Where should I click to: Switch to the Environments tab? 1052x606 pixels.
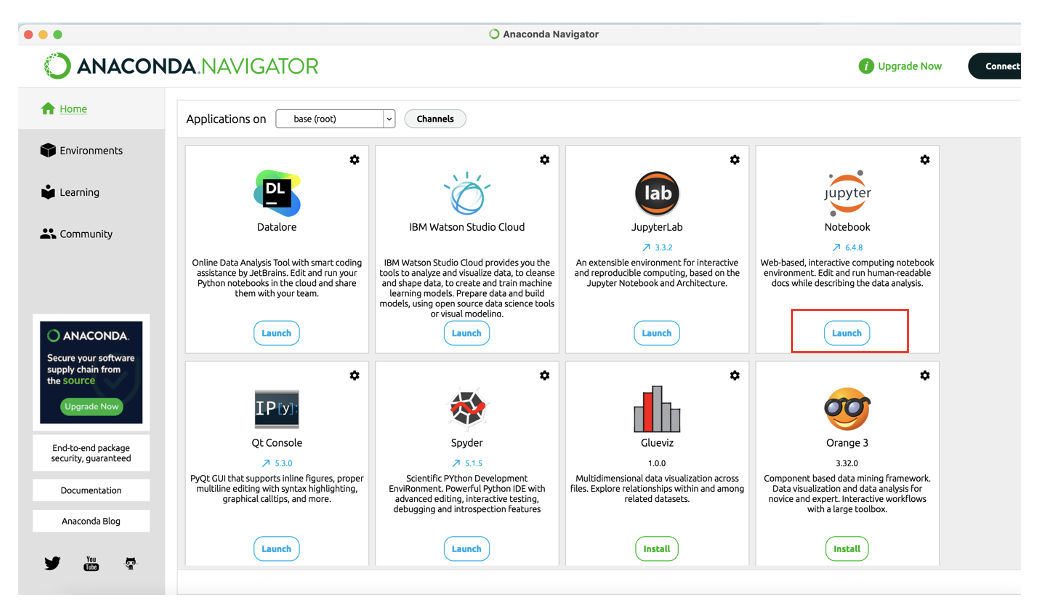(82, 150)
